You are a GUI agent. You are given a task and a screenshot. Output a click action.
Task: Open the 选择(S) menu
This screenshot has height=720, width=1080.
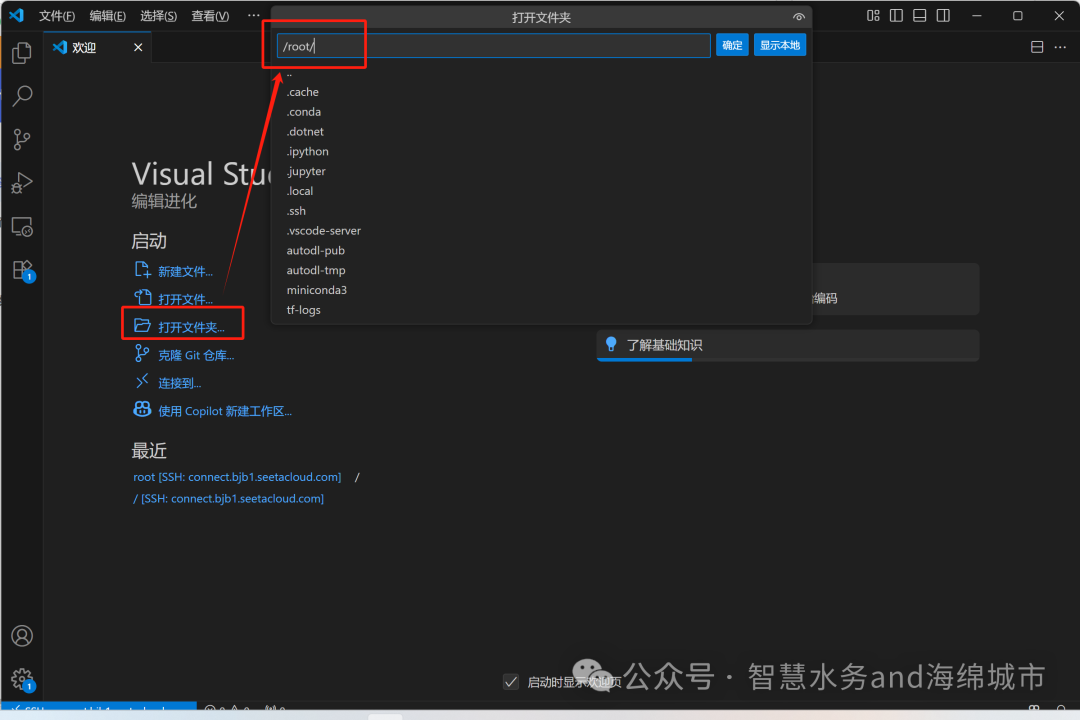(158, 16)
